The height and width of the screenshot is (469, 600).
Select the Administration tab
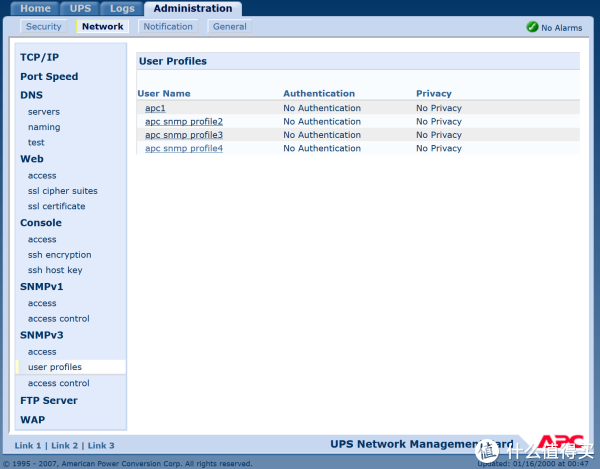click(x=193, y=8)
